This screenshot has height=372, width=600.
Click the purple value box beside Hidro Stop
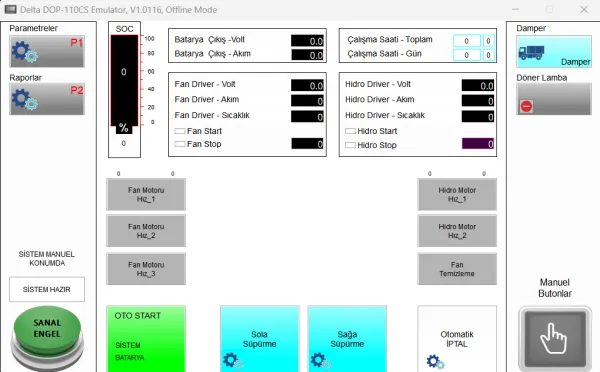pos(478,144)
